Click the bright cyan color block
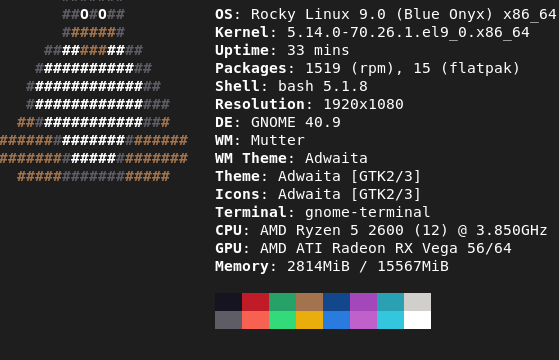 (390, 320)
